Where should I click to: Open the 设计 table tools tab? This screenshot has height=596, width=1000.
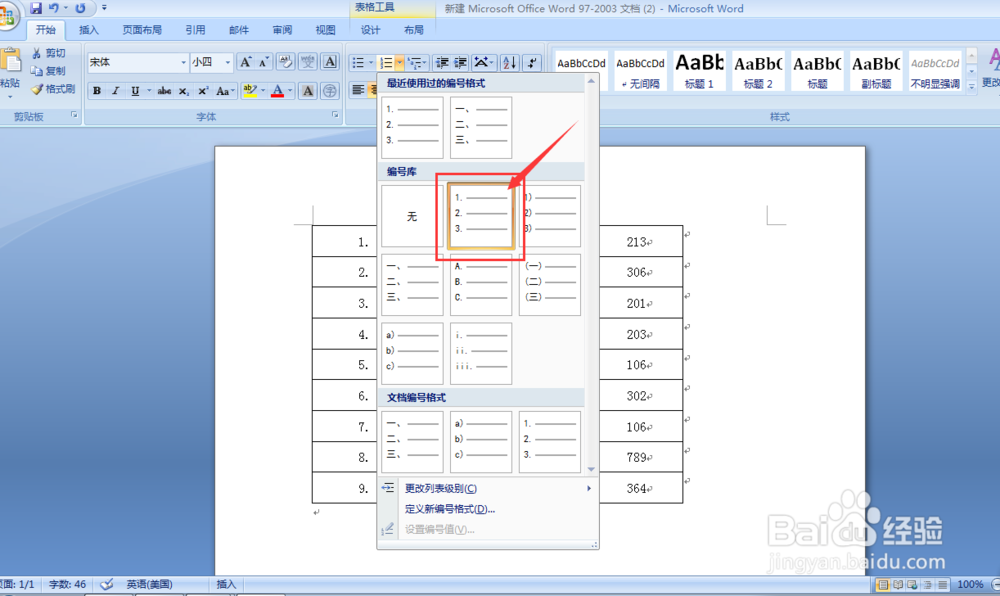click(x=371, y=30)
